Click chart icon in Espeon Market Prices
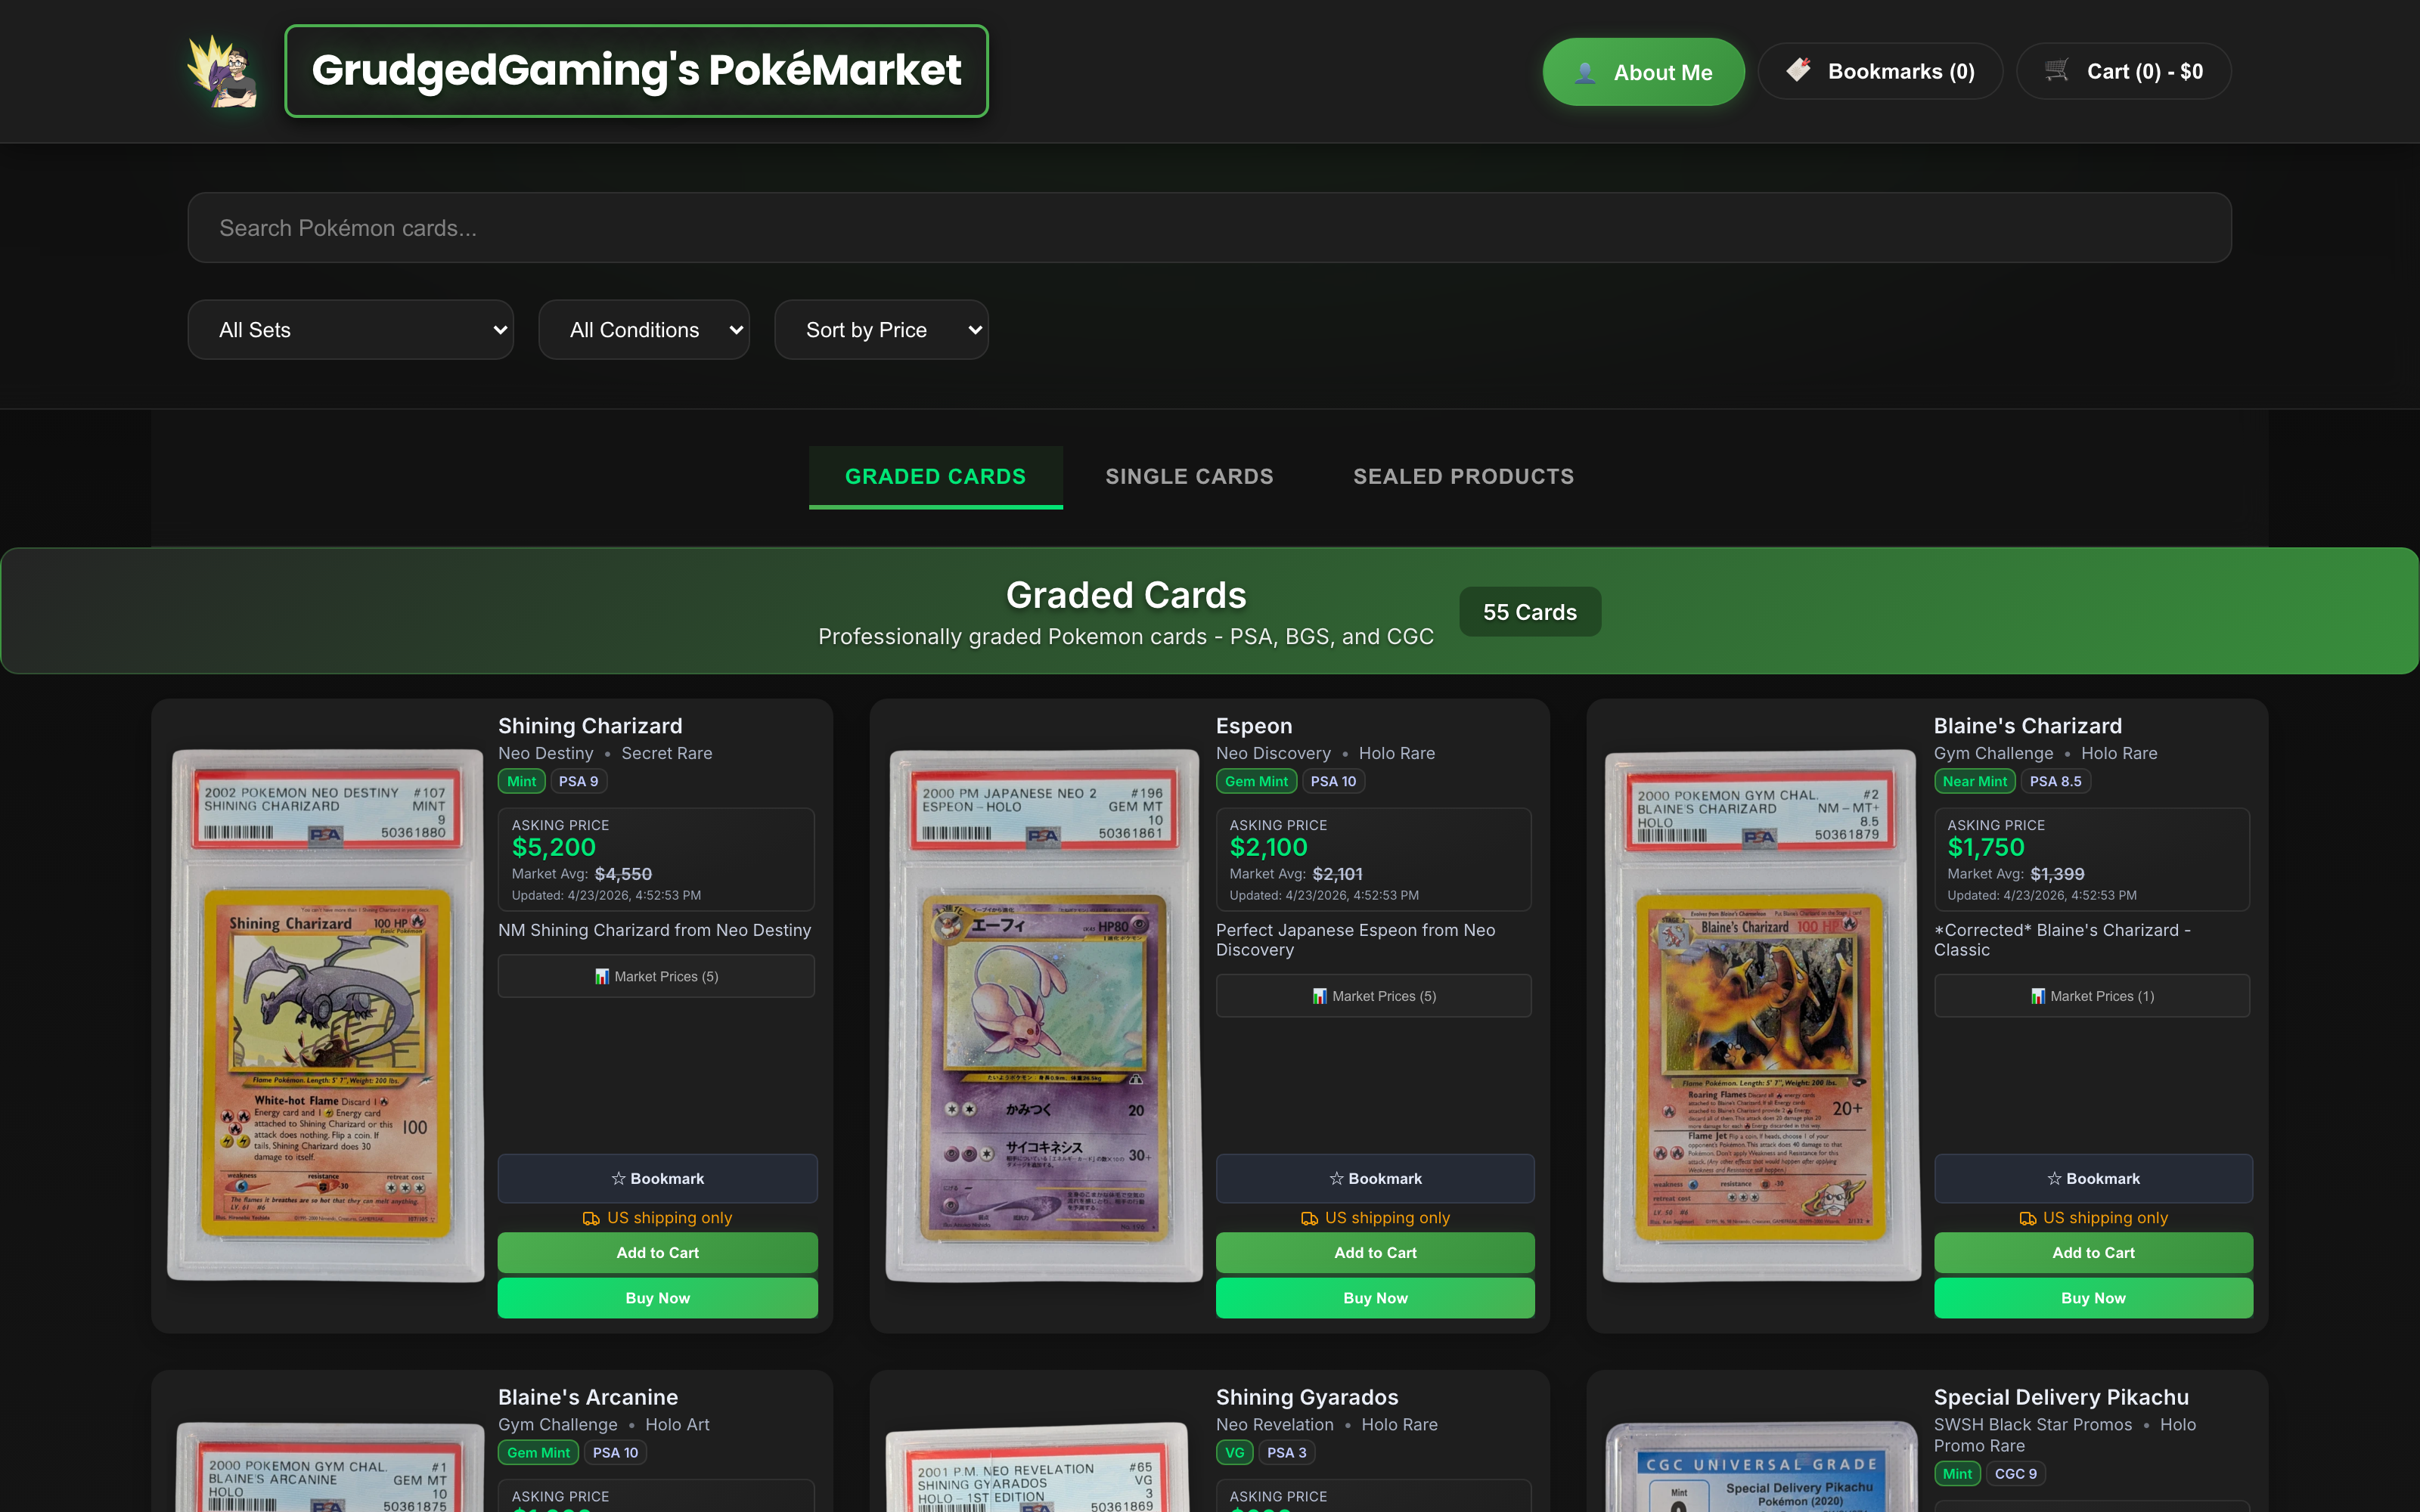The width and height of the screenshot is (2420, 1512). pos(1320,996)
